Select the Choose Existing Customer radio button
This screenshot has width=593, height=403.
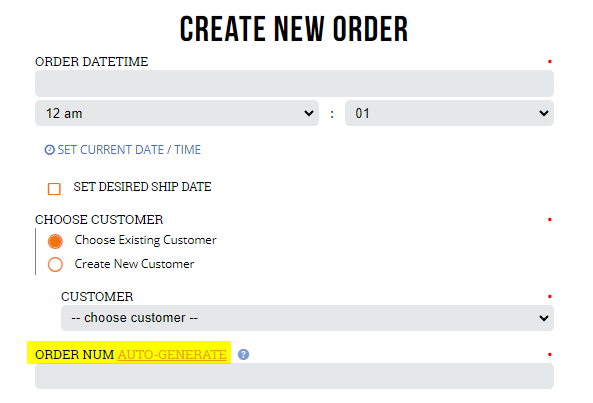55,241
